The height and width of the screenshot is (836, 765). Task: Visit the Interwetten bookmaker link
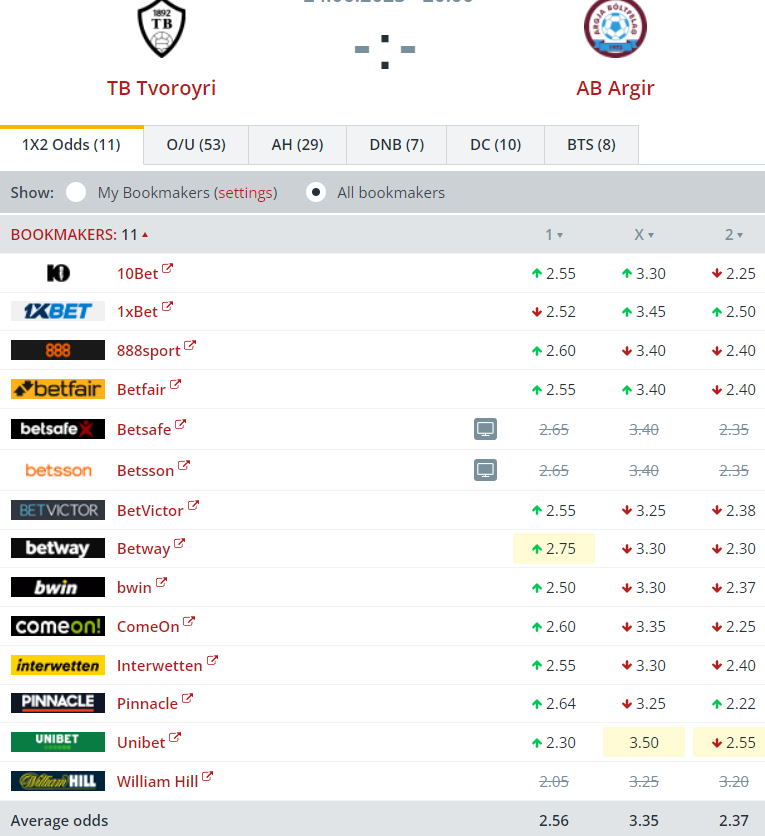(x=159, y=665)
